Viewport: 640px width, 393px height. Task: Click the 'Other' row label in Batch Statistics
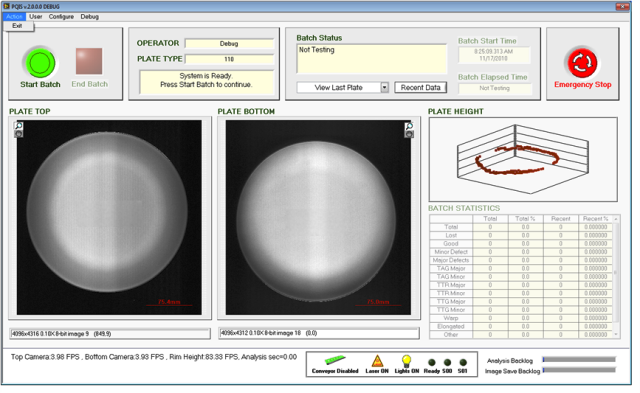click(x=451, y=335)
